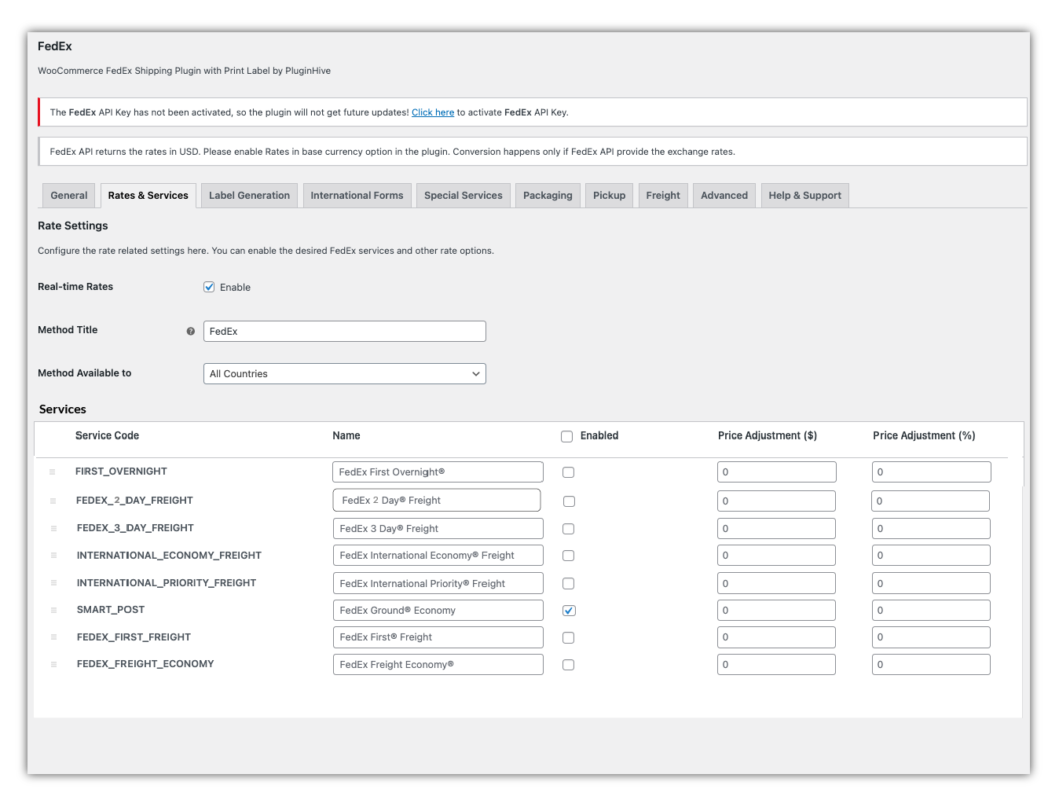This screenshot has width=1059, height=800.
Task: Enable the FedEx First Freight service
Action: point(569,637)
